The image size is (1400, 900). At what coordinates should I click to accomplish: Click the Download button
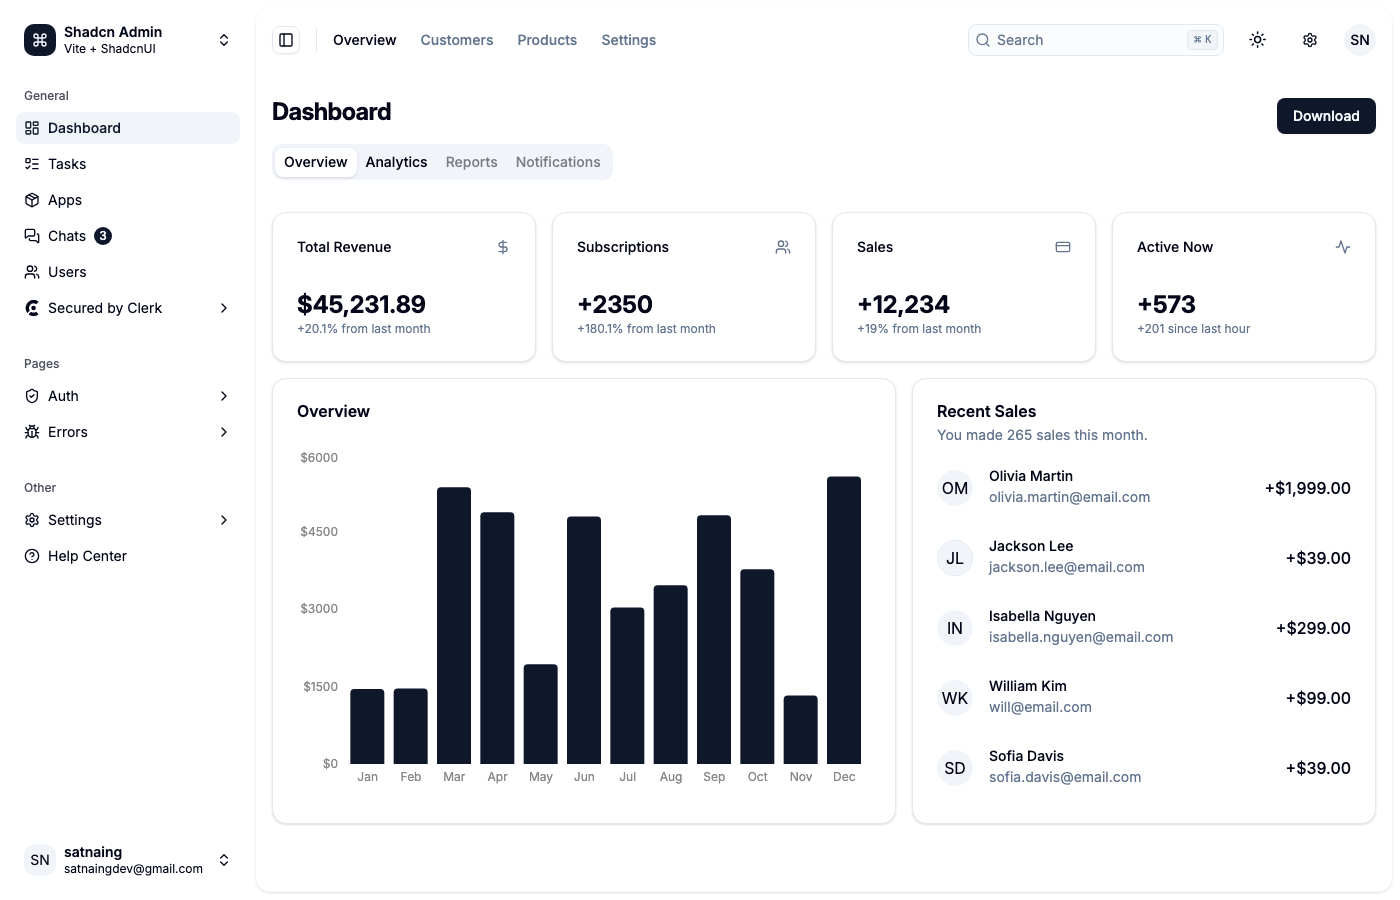[x=1326, y=116]
